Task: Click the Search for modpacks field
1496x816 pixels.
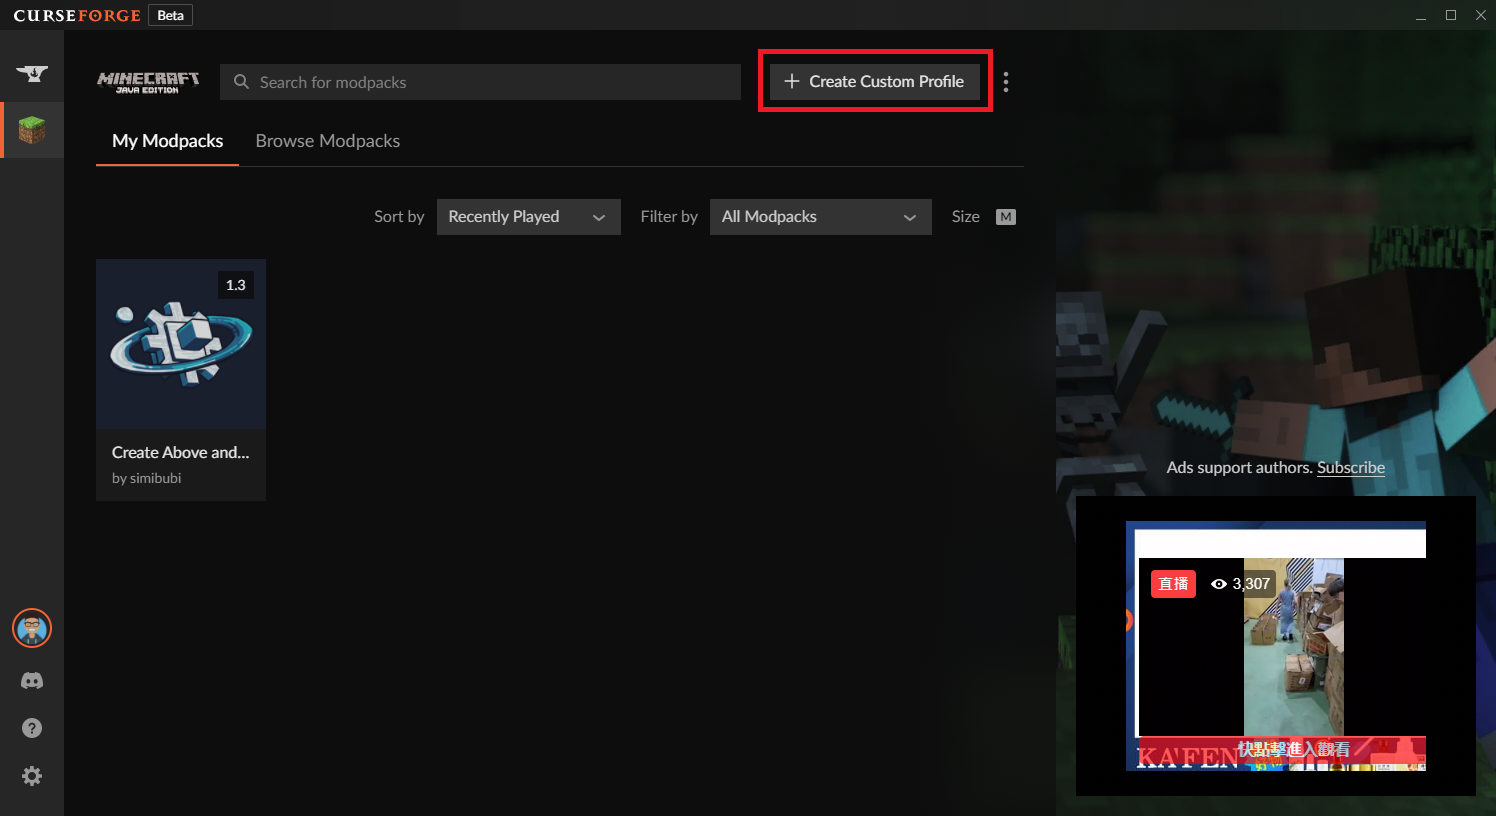Action: point(480,82)
